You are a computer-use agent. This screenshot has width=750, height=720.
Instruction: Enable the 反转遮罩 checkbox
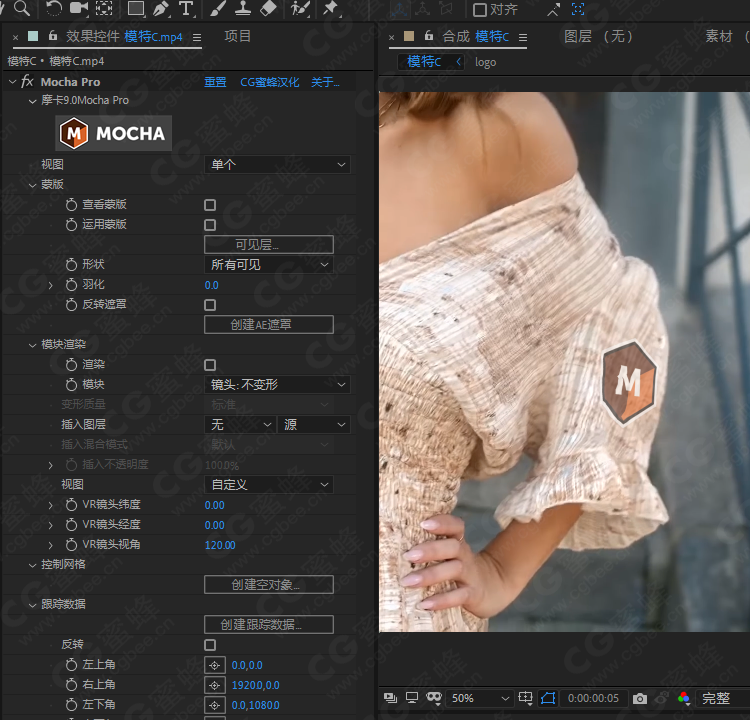tap(210, 305)
